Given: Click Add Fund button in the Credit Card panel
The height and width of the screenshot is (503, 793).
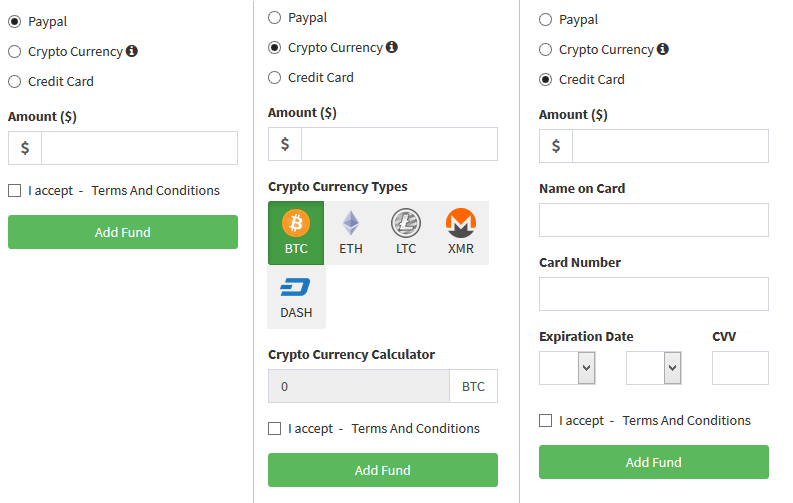Looking at the screenshot, I should [x=654, y=462].
